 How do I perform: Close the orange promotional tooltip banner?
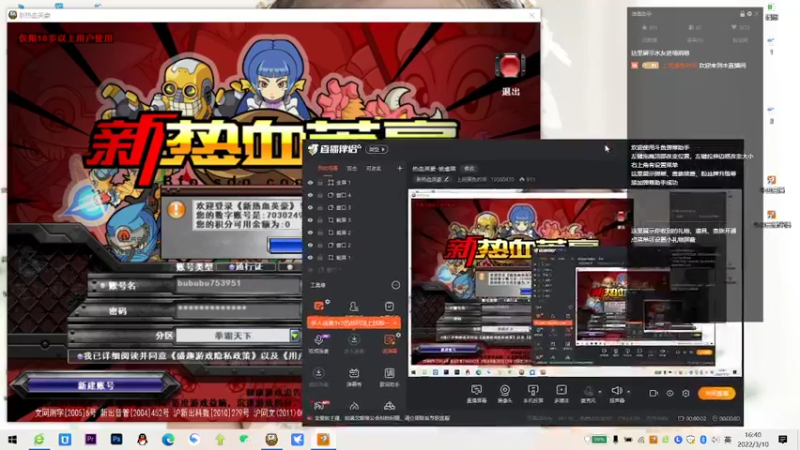tap(395, 323)
